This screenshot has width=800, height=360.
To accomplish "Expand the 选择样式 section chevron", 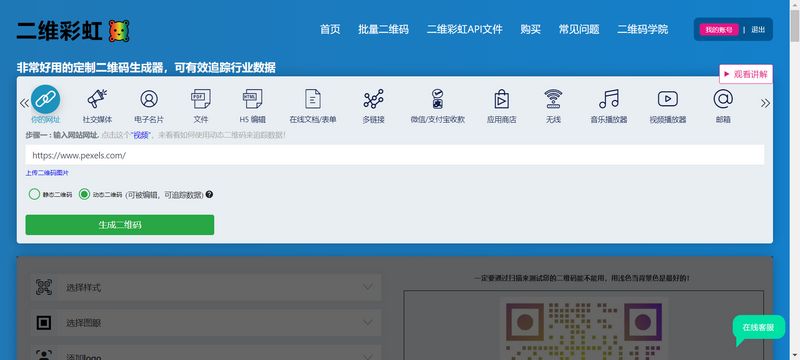I will pyautogui.click(x=368, y=287).
